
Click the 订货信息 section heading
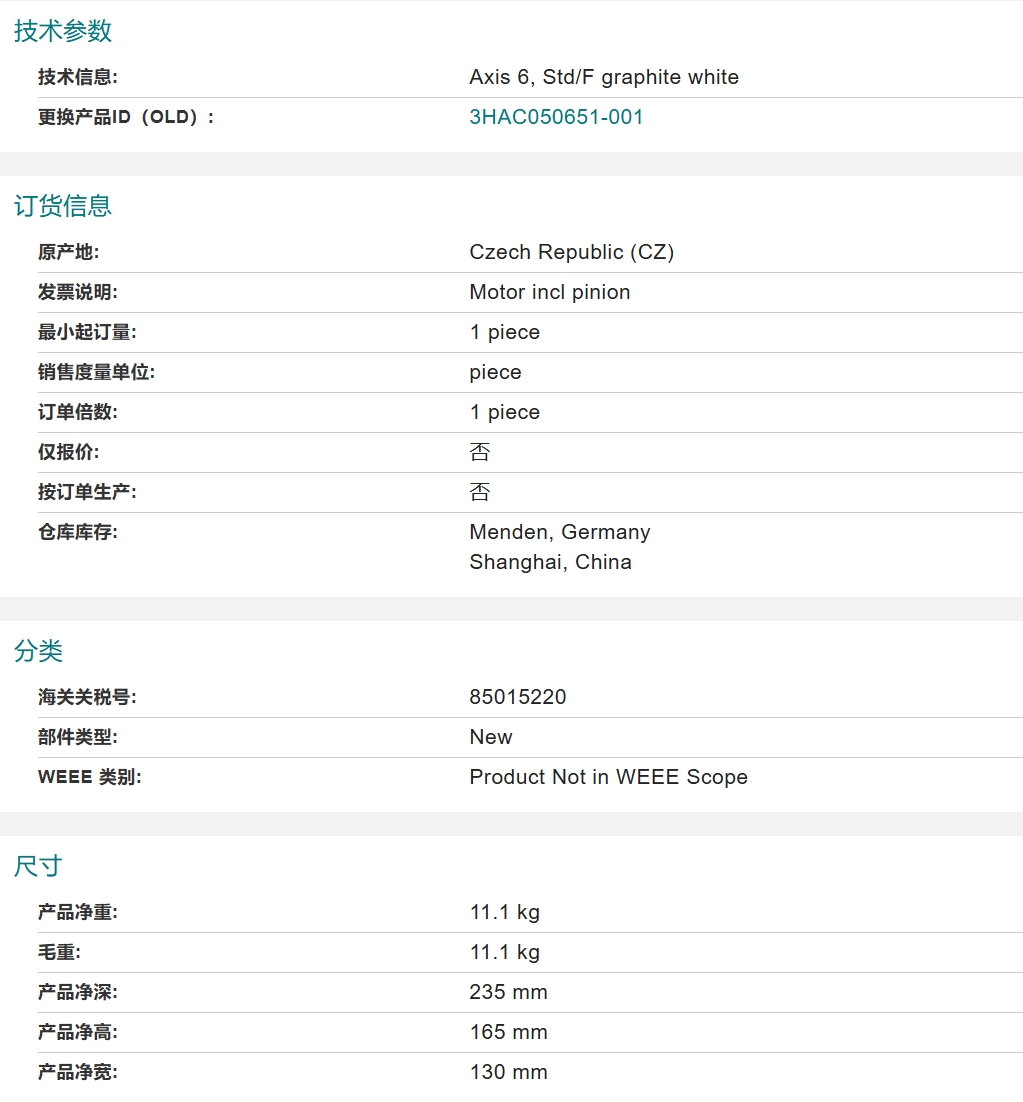63,206
